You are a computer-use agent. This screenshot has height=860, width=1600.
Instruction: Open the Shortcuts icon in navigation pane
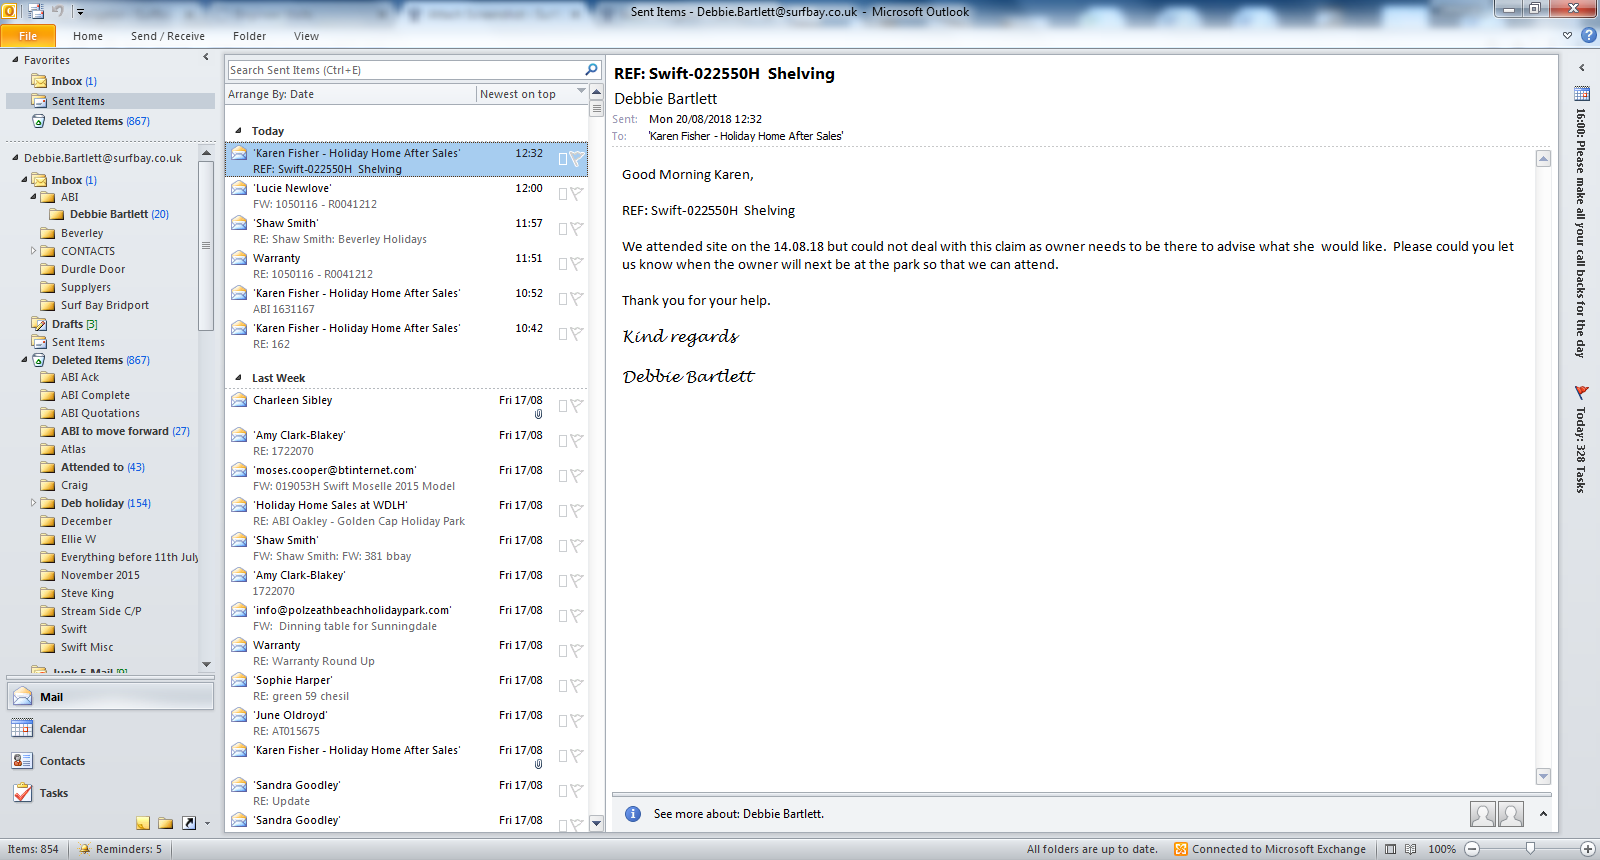click(189, 823)
